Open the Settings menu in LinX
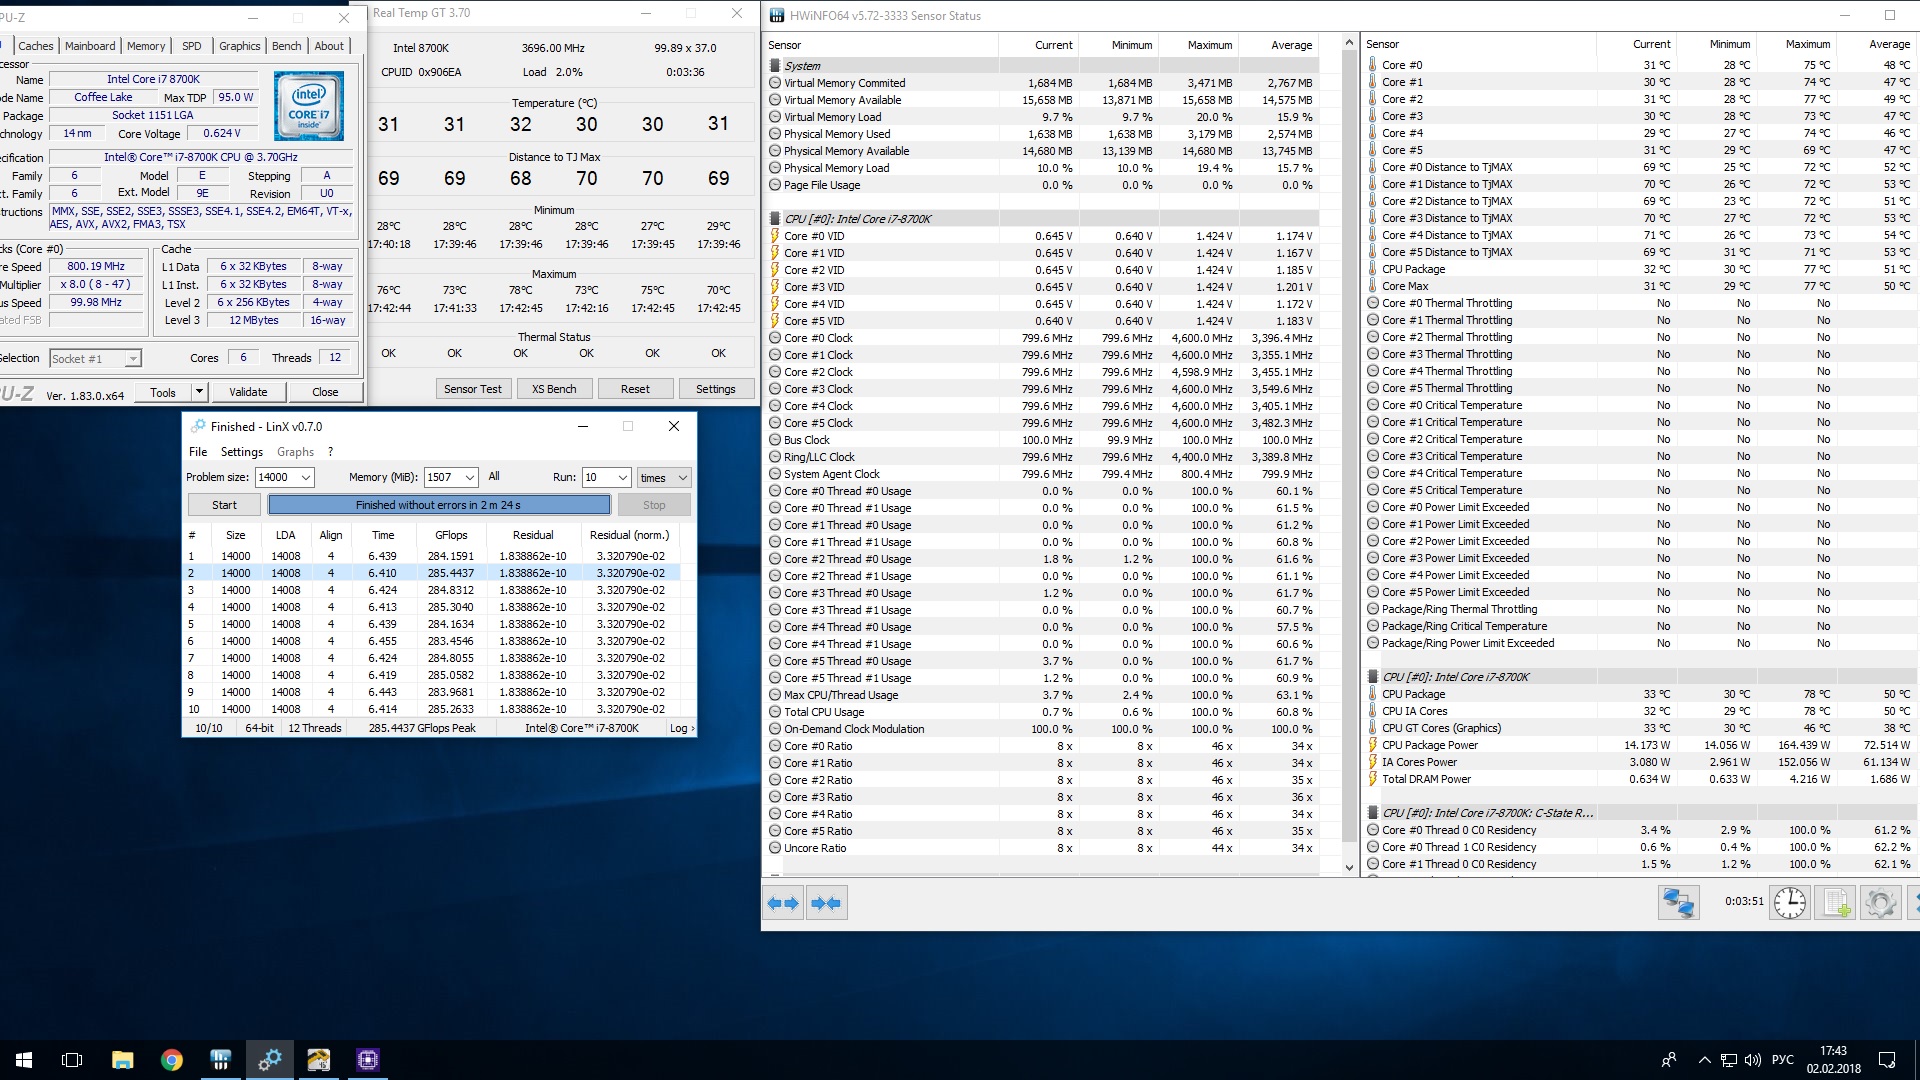Image resolution: width=1920 pixels, height=1080 pixels. click(x=241, y=452)
